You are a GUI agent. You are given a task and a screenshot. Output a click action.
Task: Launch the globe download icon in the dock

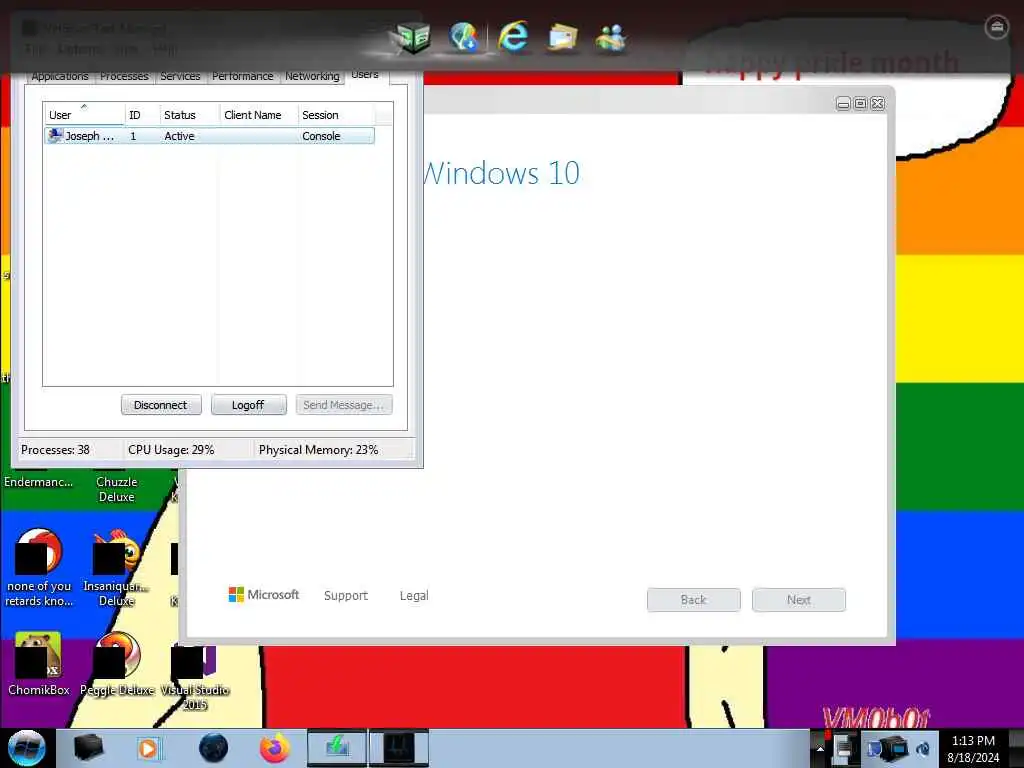coord(464,37)
